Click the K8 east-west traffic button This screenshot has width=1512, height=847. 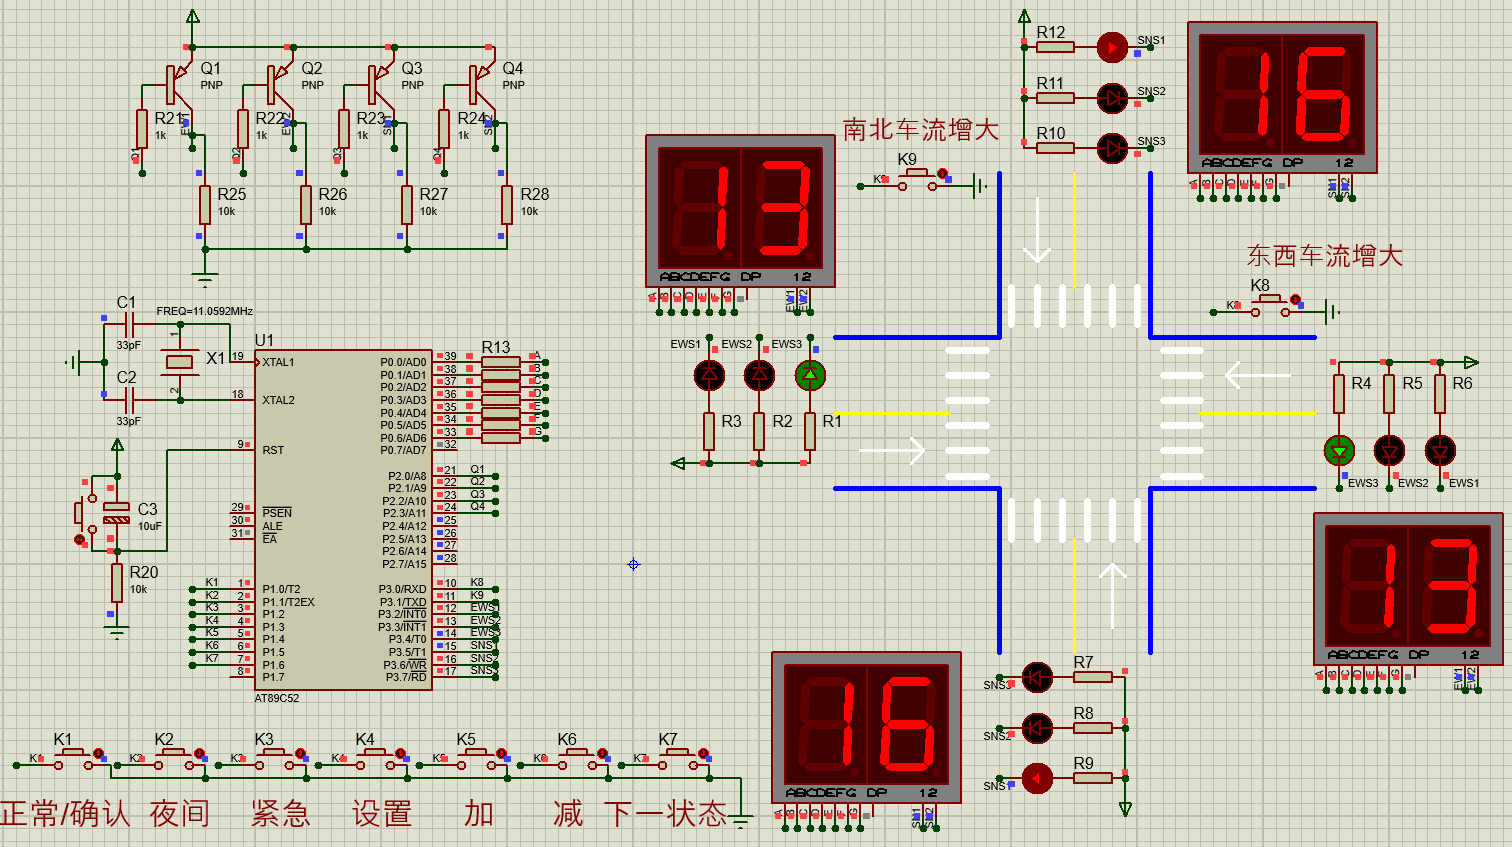1272,305
